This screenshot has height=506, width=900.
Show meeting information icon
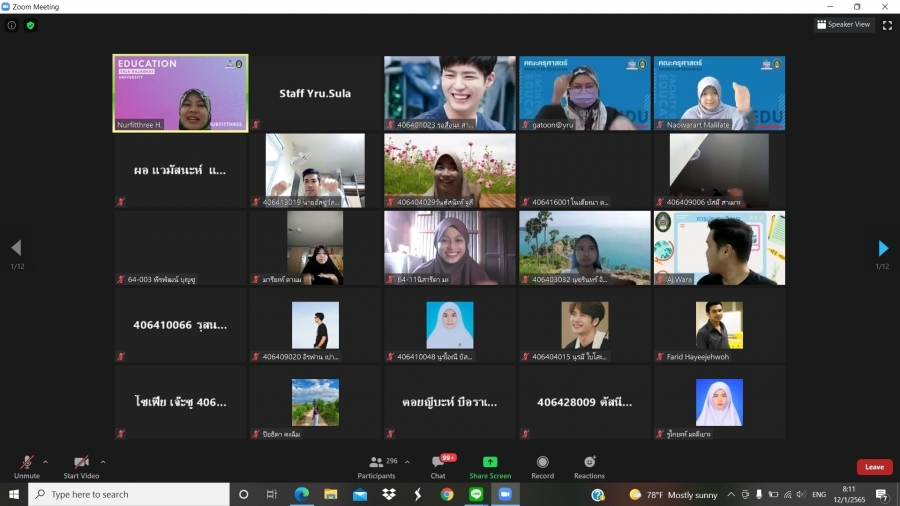click(x=12, y=25)
